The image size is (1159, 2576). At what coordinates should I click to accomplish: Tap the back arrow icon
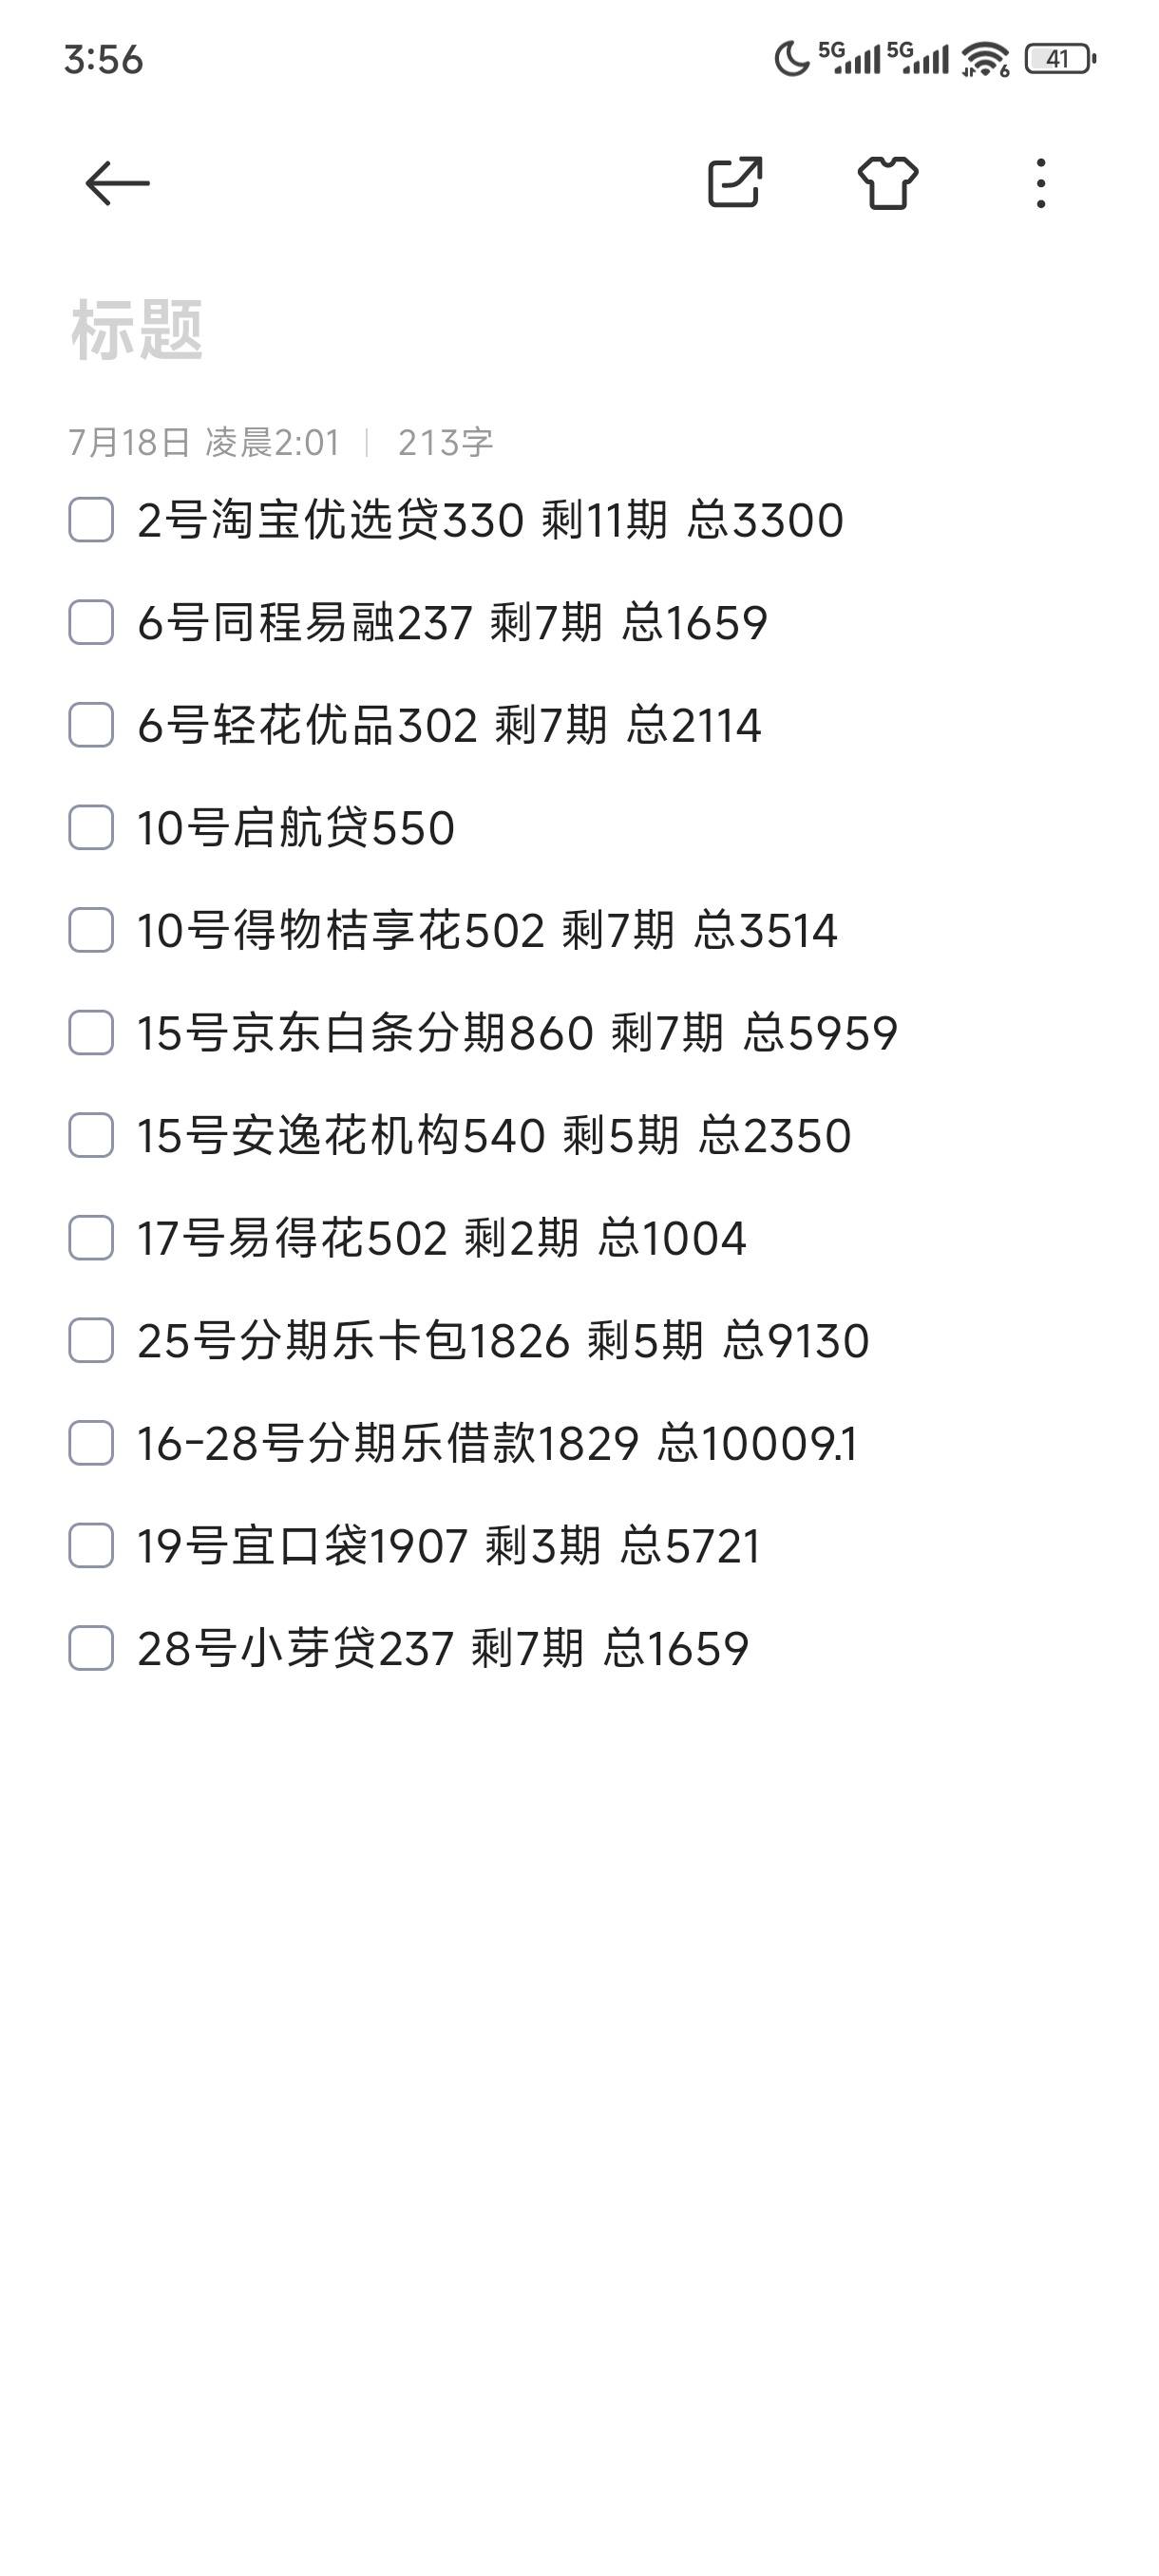coord(117,183)
